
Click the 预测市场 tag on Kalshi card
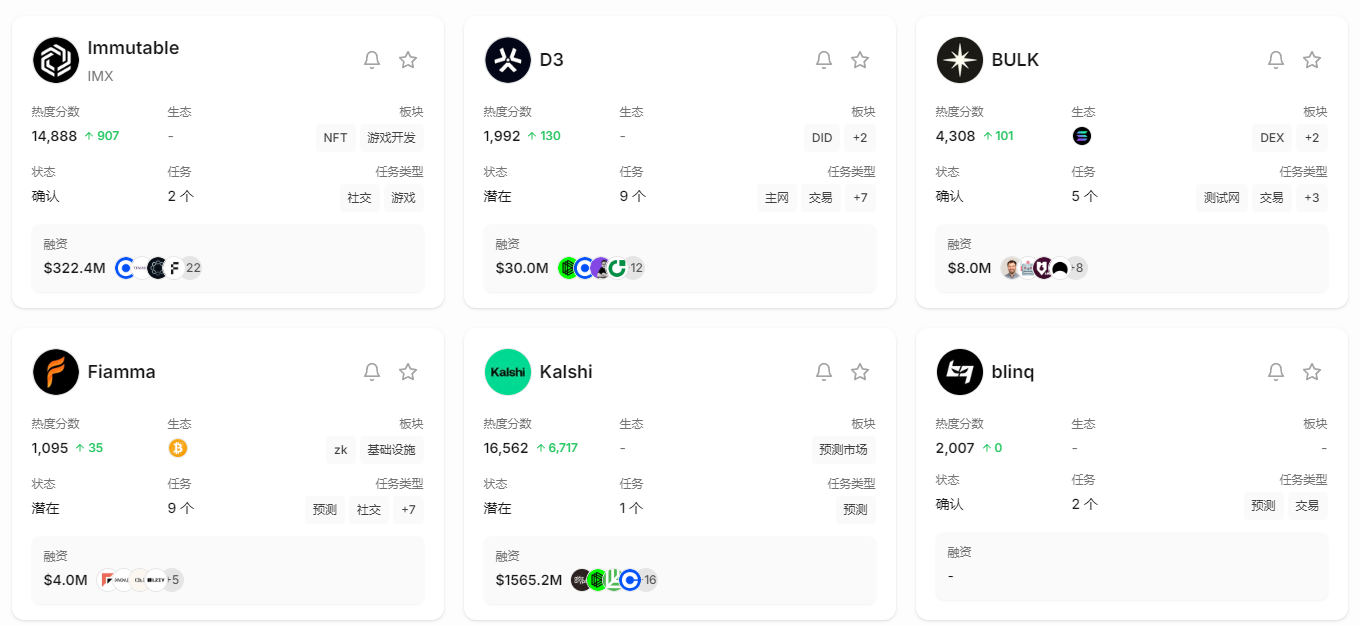click(841, 447)
